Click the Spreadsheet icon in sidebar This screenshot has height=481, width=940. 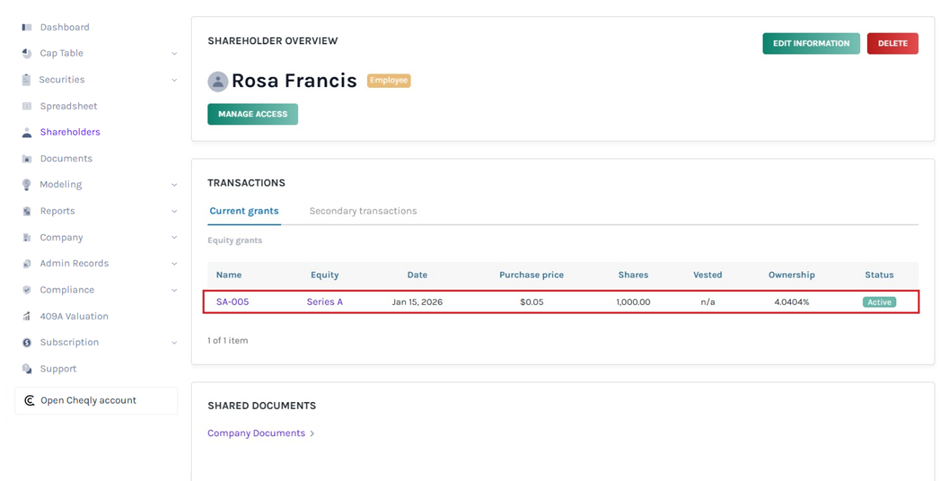27,106
